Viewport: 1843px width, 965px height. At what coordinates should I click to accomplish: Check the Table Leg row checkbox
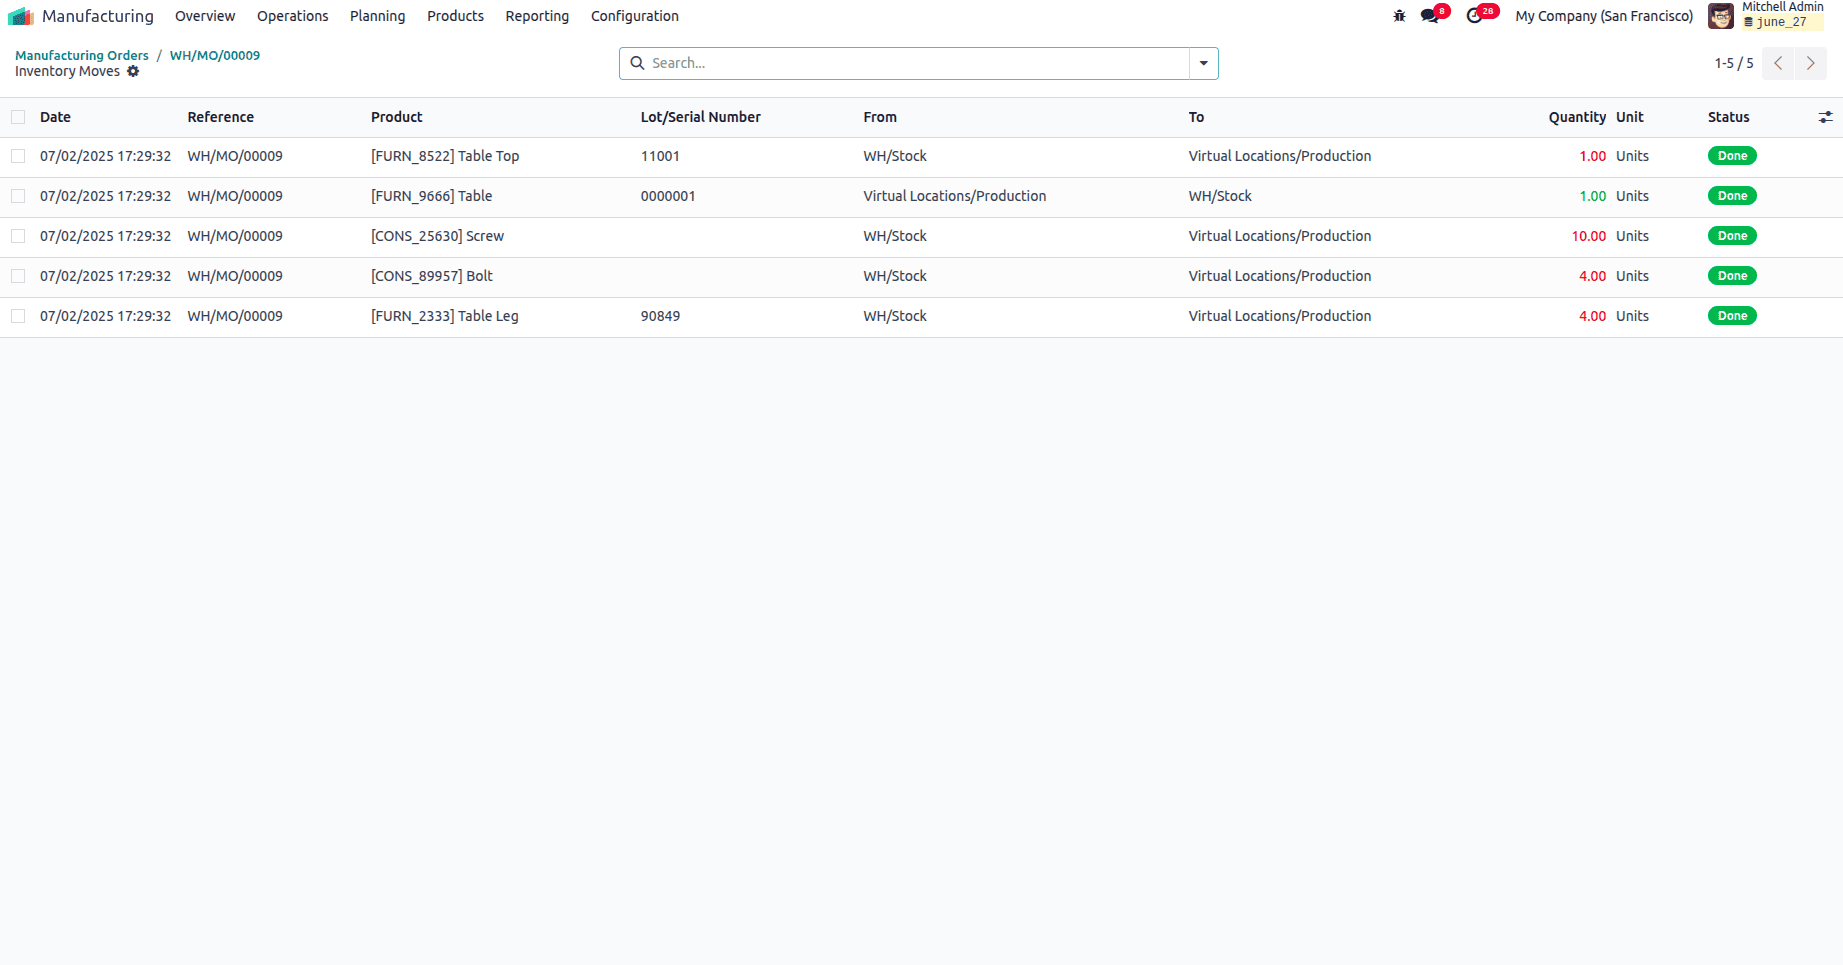(x=18, y=316)
